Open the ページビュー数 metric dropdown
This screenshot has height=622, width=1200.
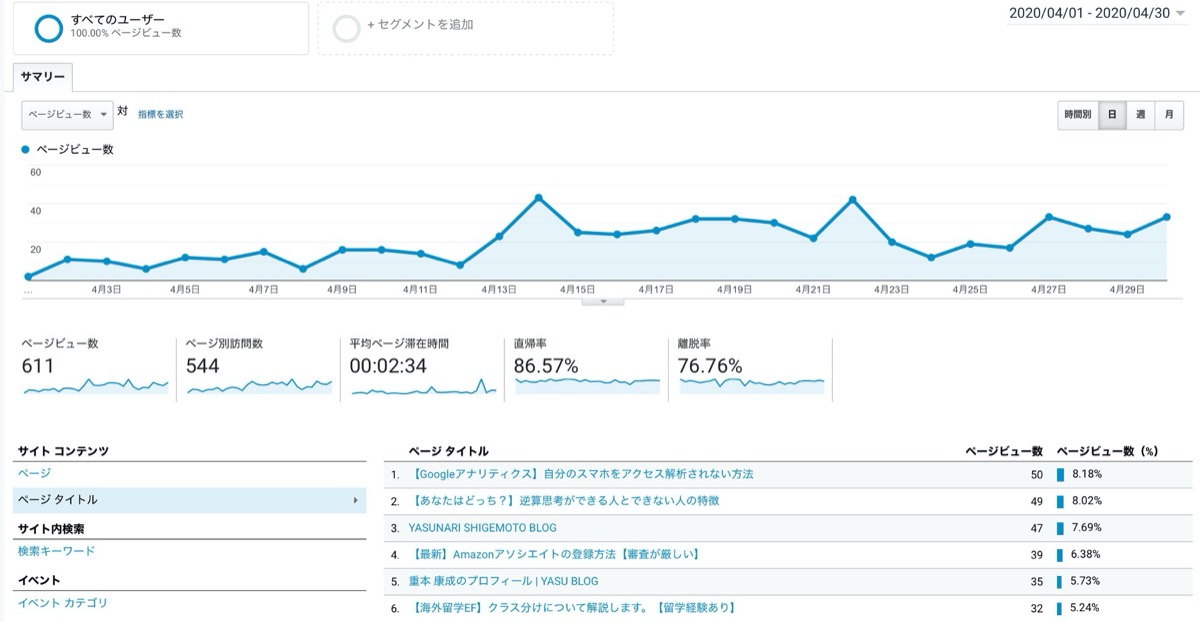[67, 115]
